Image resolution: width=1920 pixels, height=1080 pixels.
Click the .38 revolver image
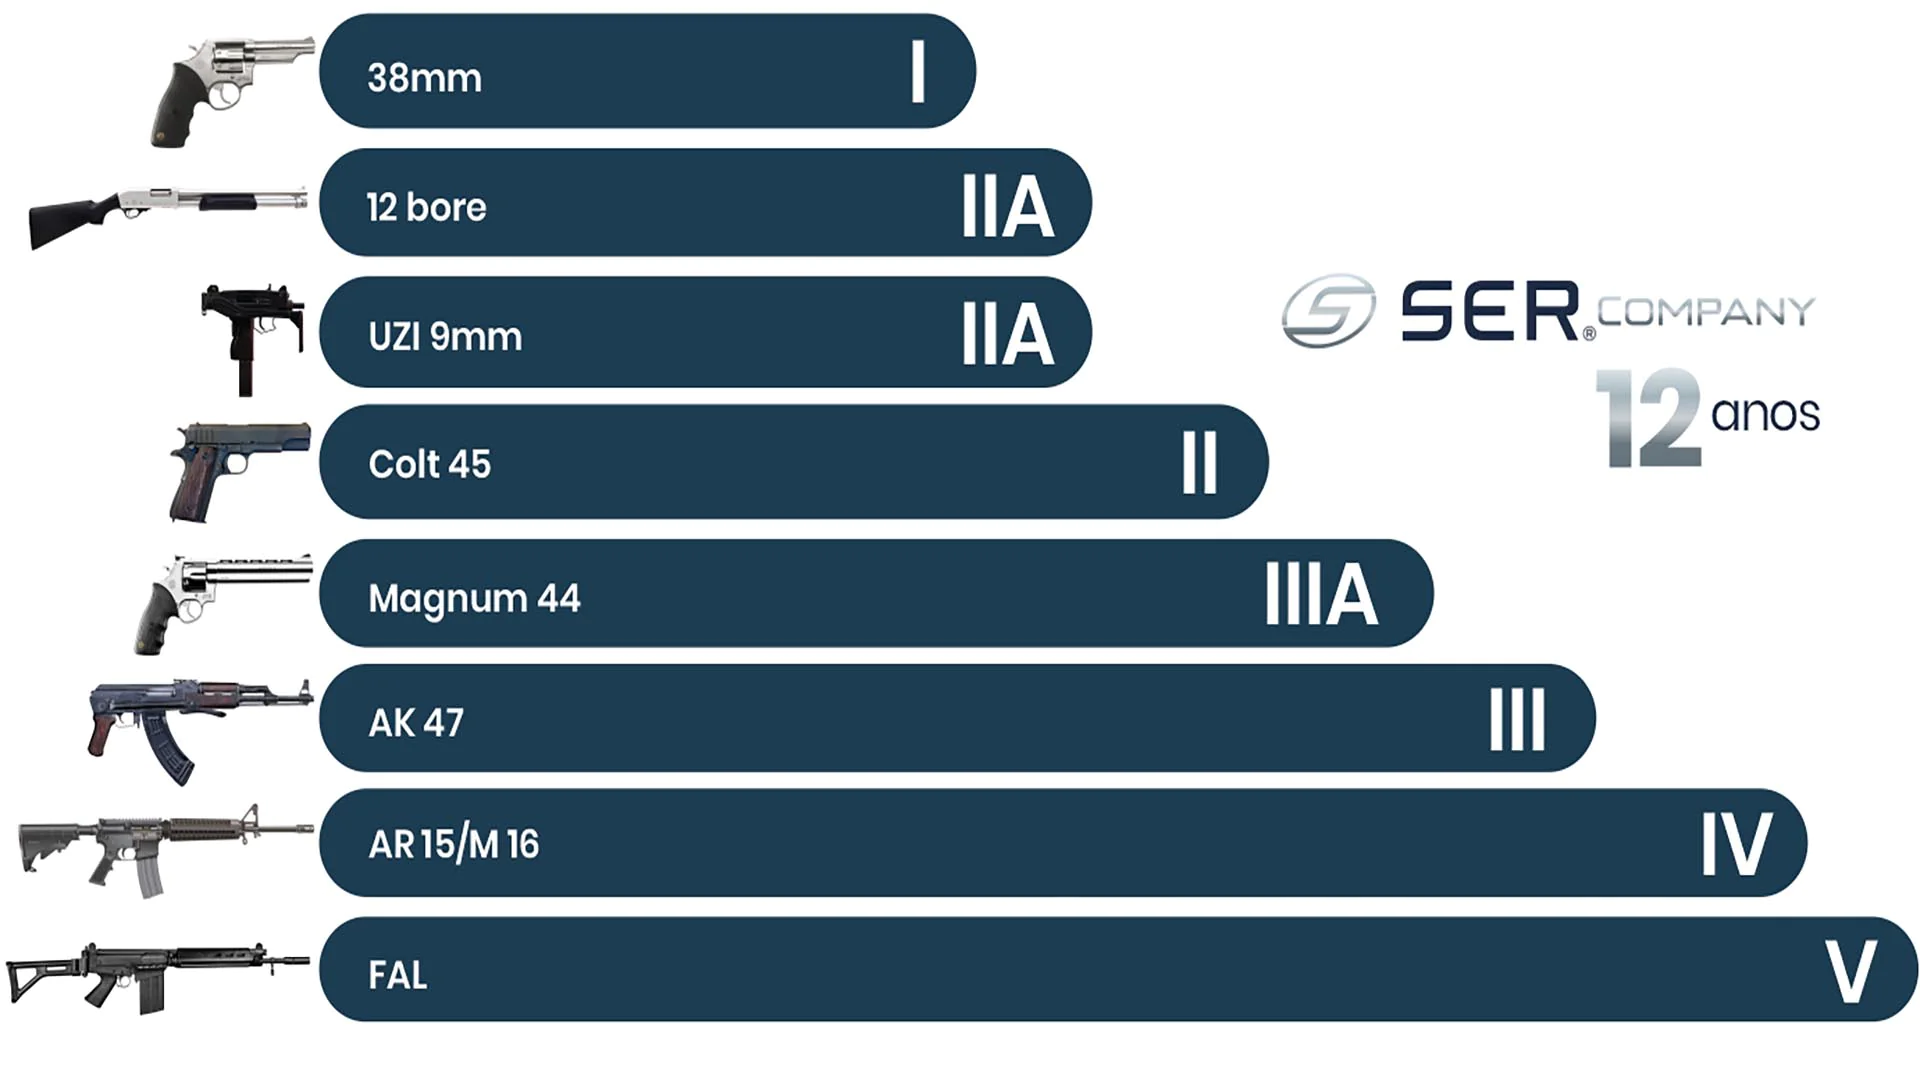232,88
